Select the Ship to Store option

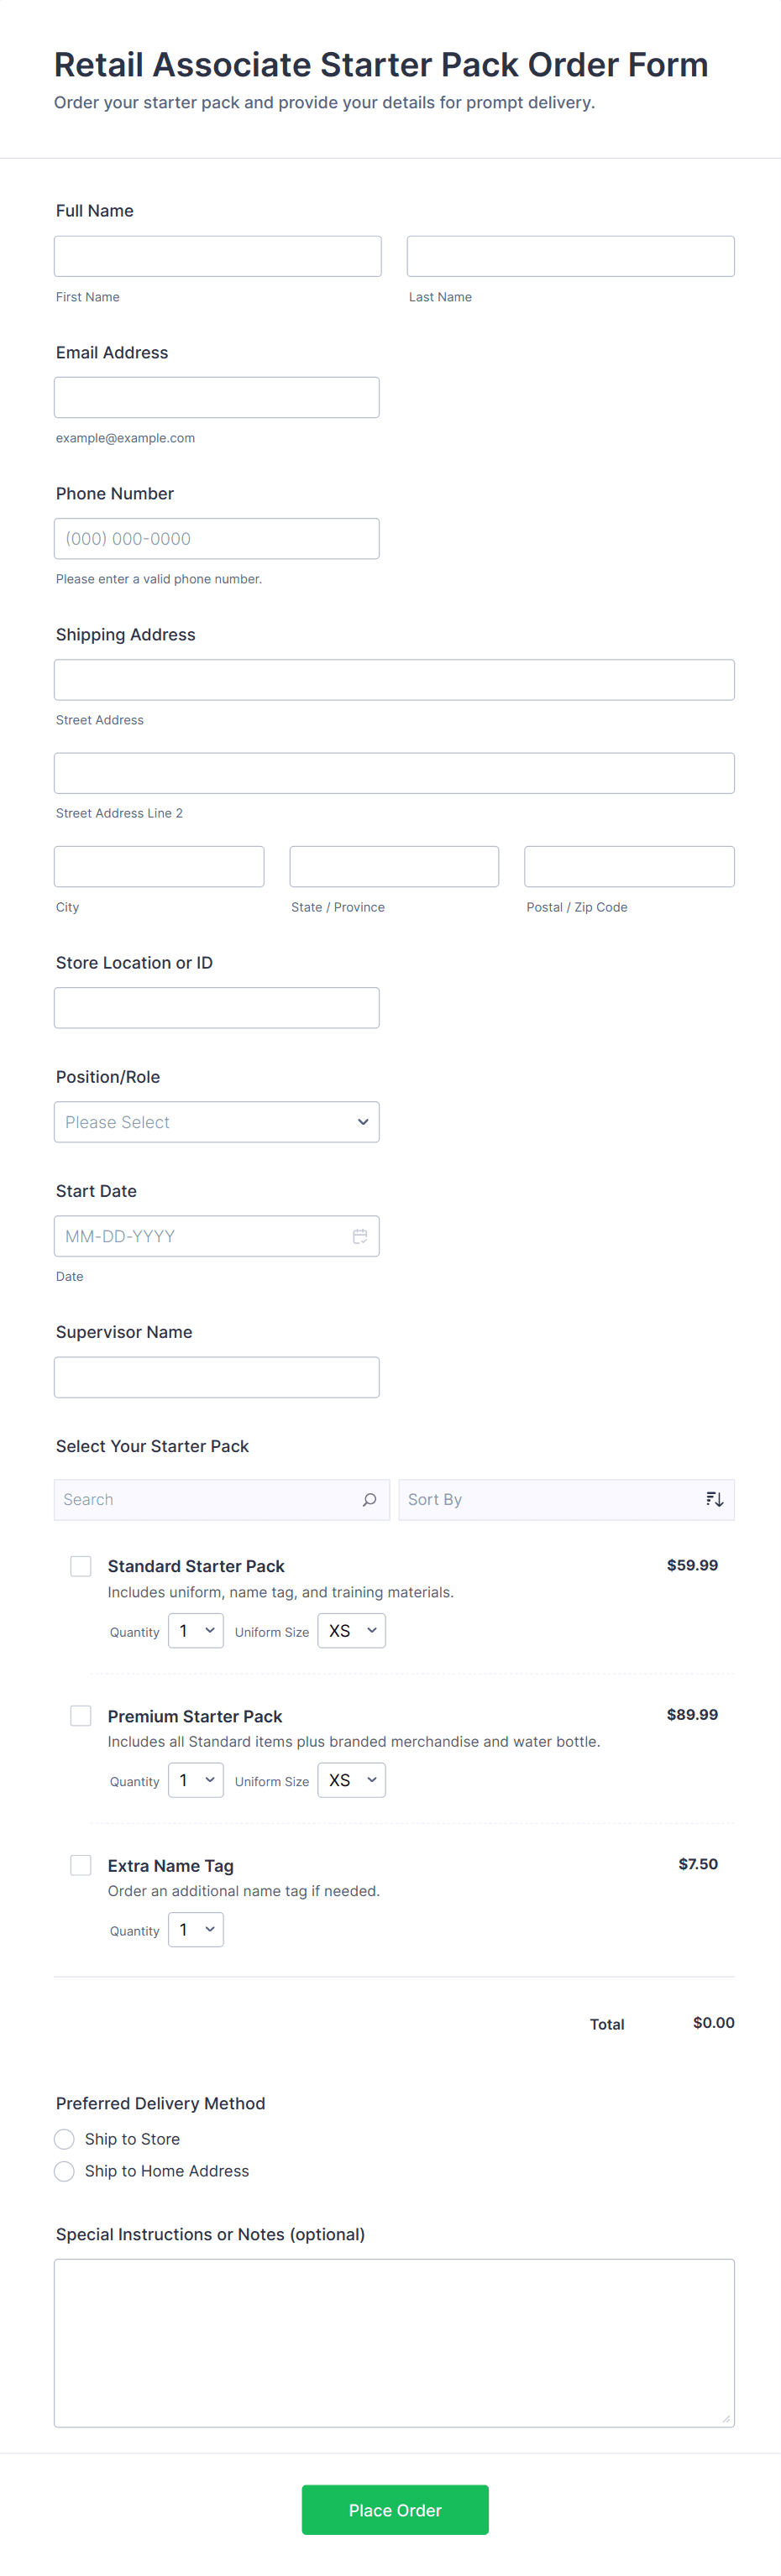[x=65, y=2138]
